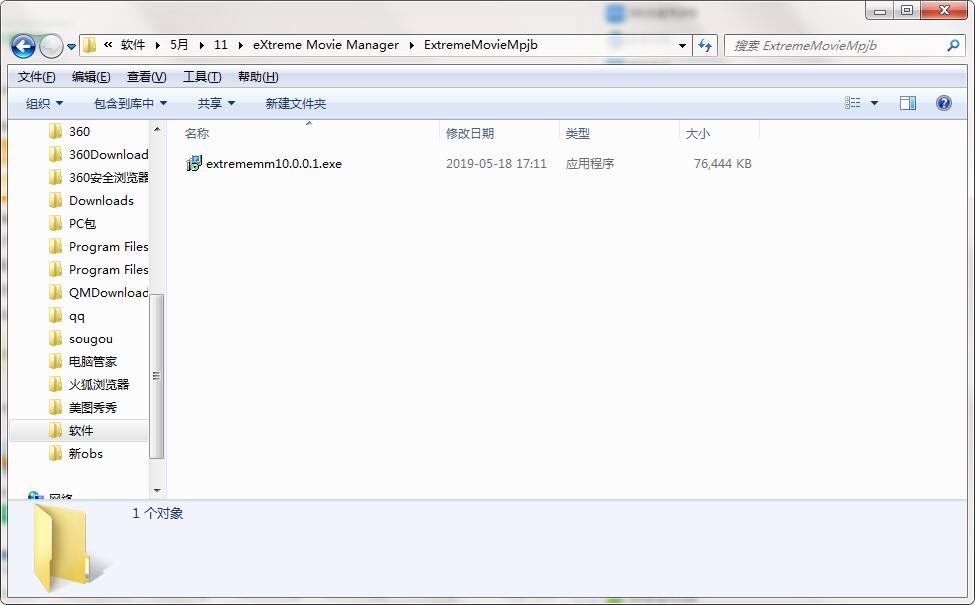The width and height of the screenshot is (975, 605).
Task: Select the file extrememm10.0.0.1.exe
Action: [x=274, y=164]
